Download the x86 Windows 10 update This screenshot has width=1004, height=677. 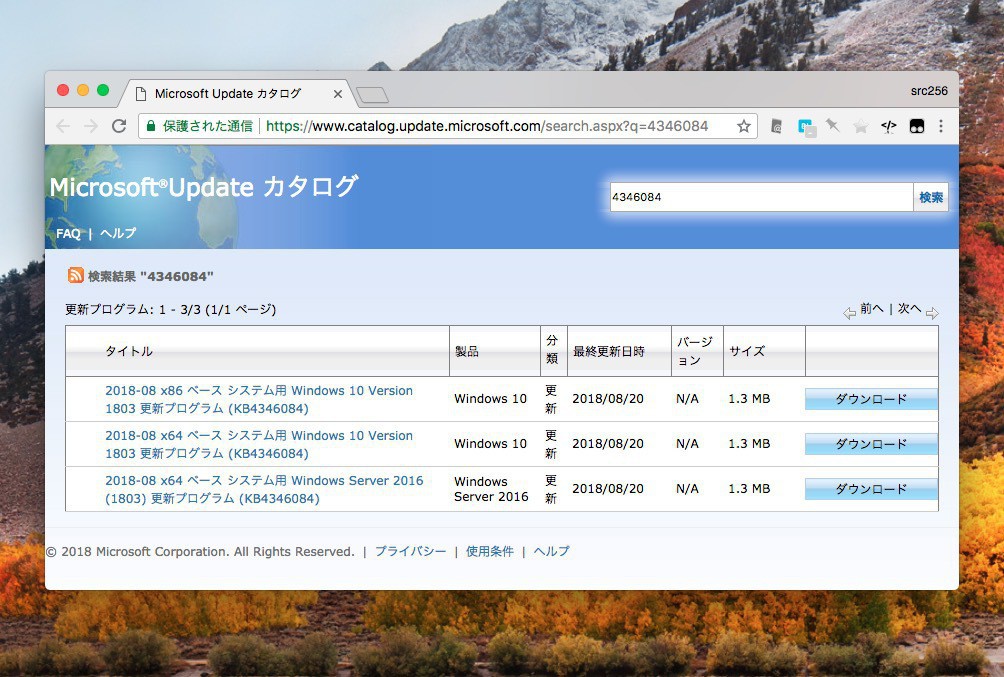871,399
